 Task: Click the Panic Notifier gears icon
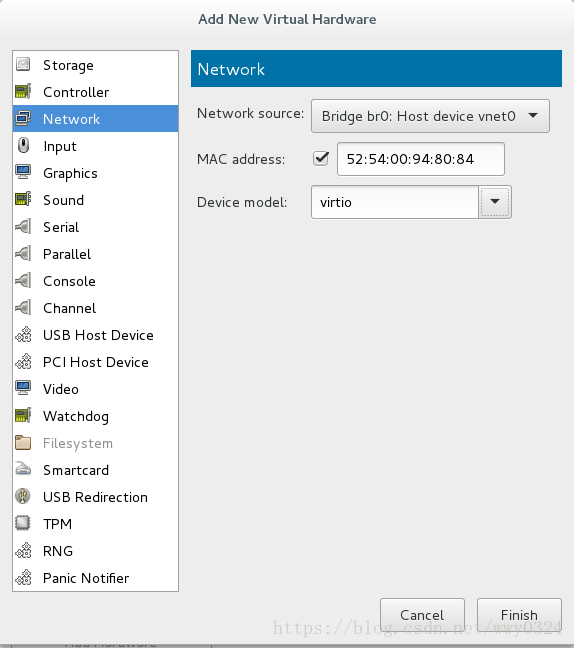pyautogui.click(x=24, y=577)
